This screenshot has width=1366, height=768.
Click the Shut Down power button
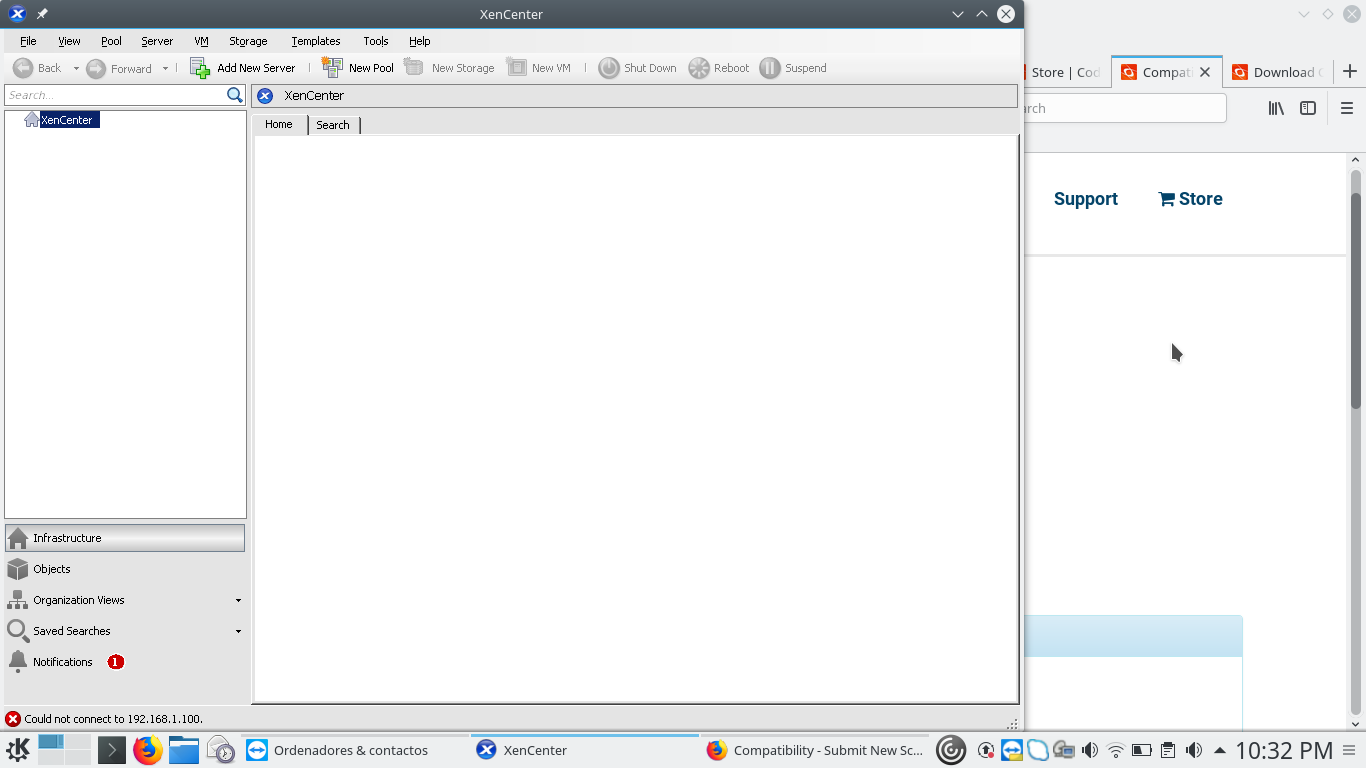point(638,68)
